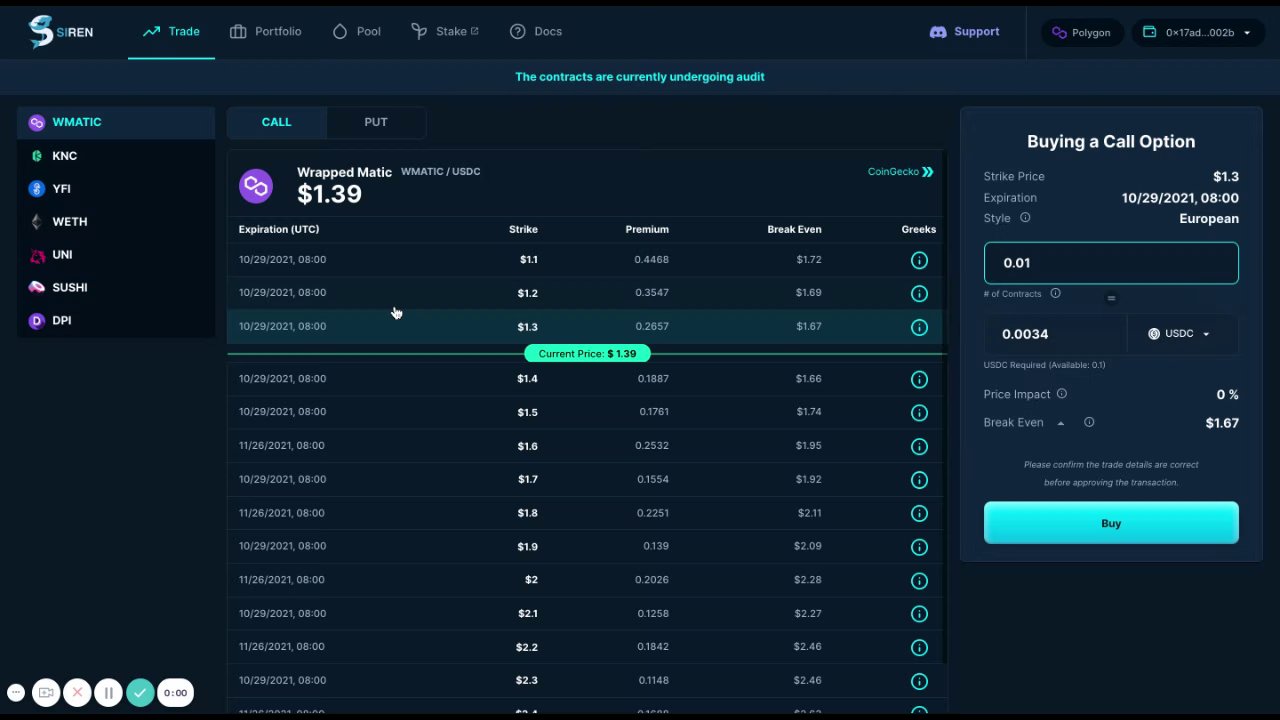
Task: Click the Break Even column header
Action: (795, 230)
